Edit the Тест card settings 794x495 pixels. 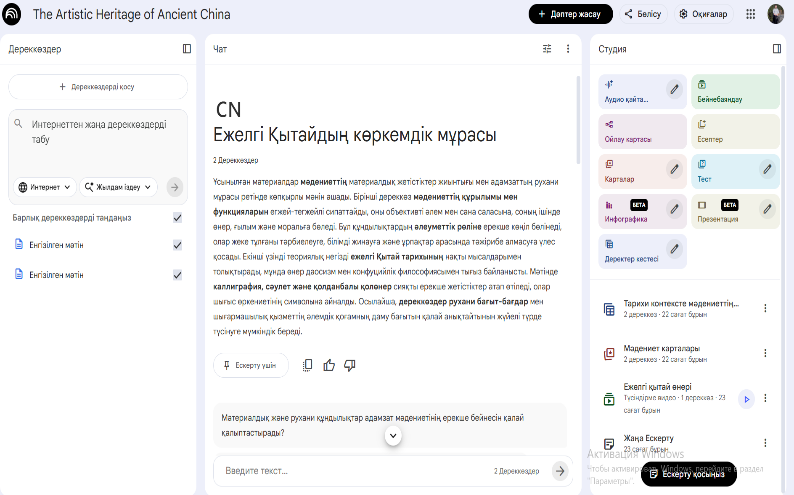click(x=767, y=169)
